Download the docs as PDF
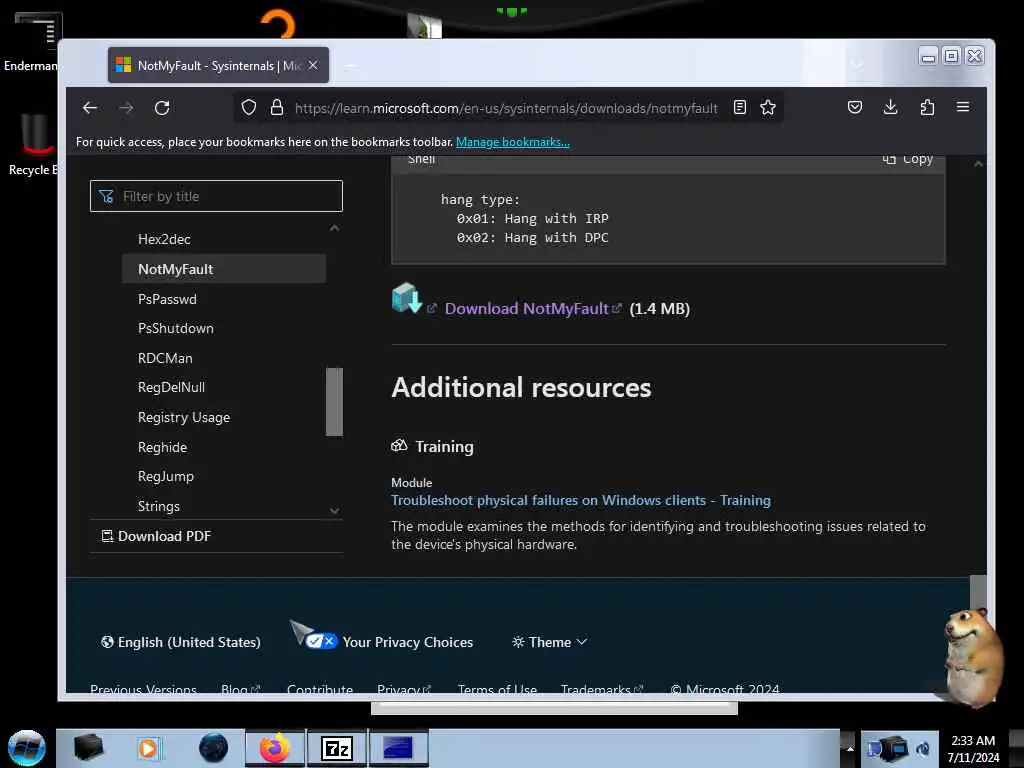This screenshot has height=768, width=1024. 157,536
